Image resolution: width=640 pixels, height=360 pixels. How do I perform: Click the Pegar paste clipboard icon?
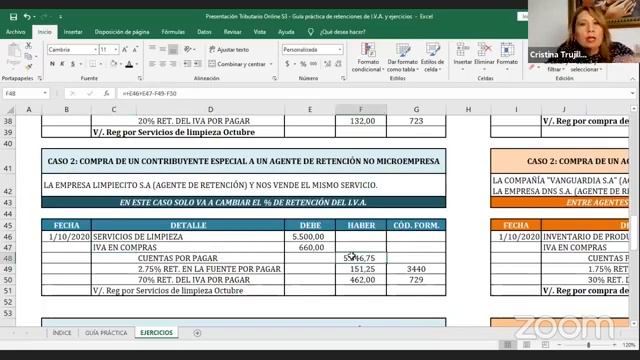(14, 54)
